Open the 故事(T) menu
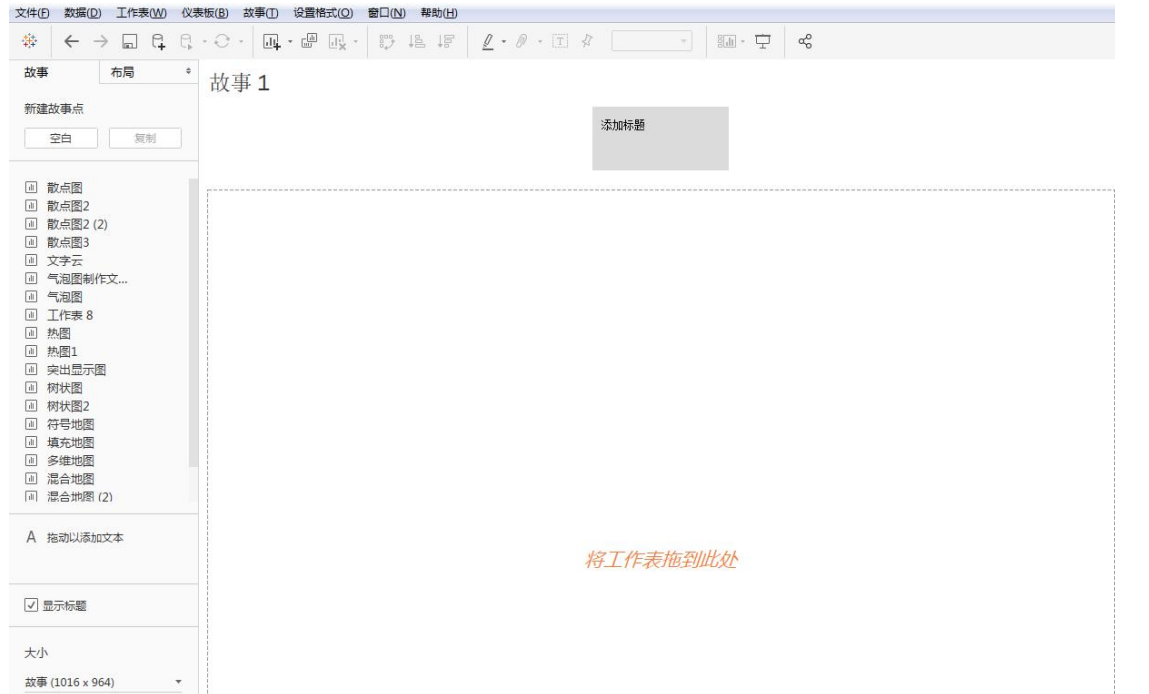The height and width of the screenshot is (694, 1149). click(x=261, y=13)
